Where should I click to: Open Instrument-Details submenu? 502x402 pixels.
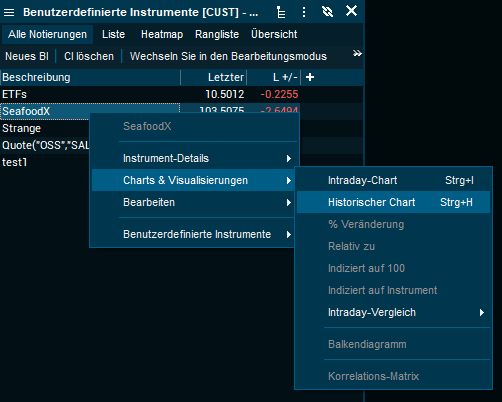coord(193,158)
